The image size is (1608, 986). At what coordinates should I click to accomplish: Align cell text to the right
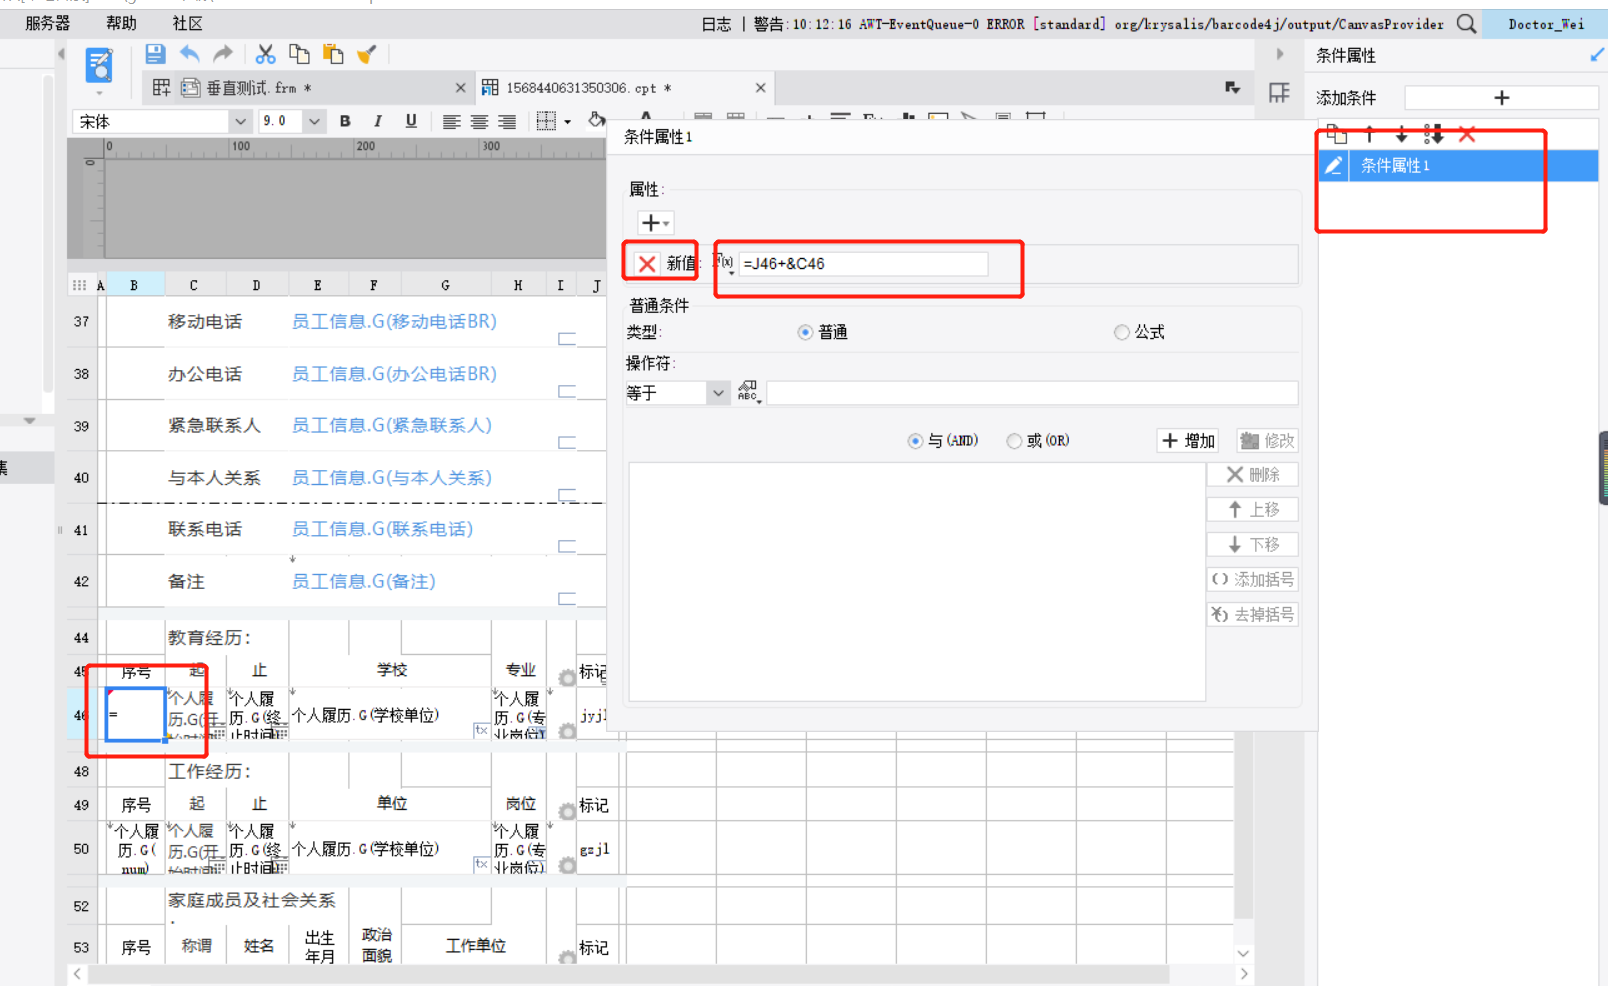click(508, 121)
